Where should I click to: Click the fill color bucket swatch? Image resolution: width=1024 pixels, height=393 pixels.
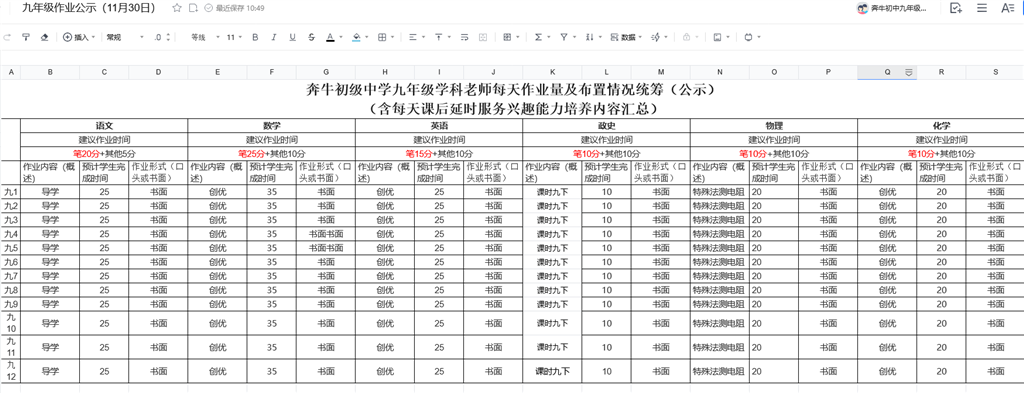(357, 37)
